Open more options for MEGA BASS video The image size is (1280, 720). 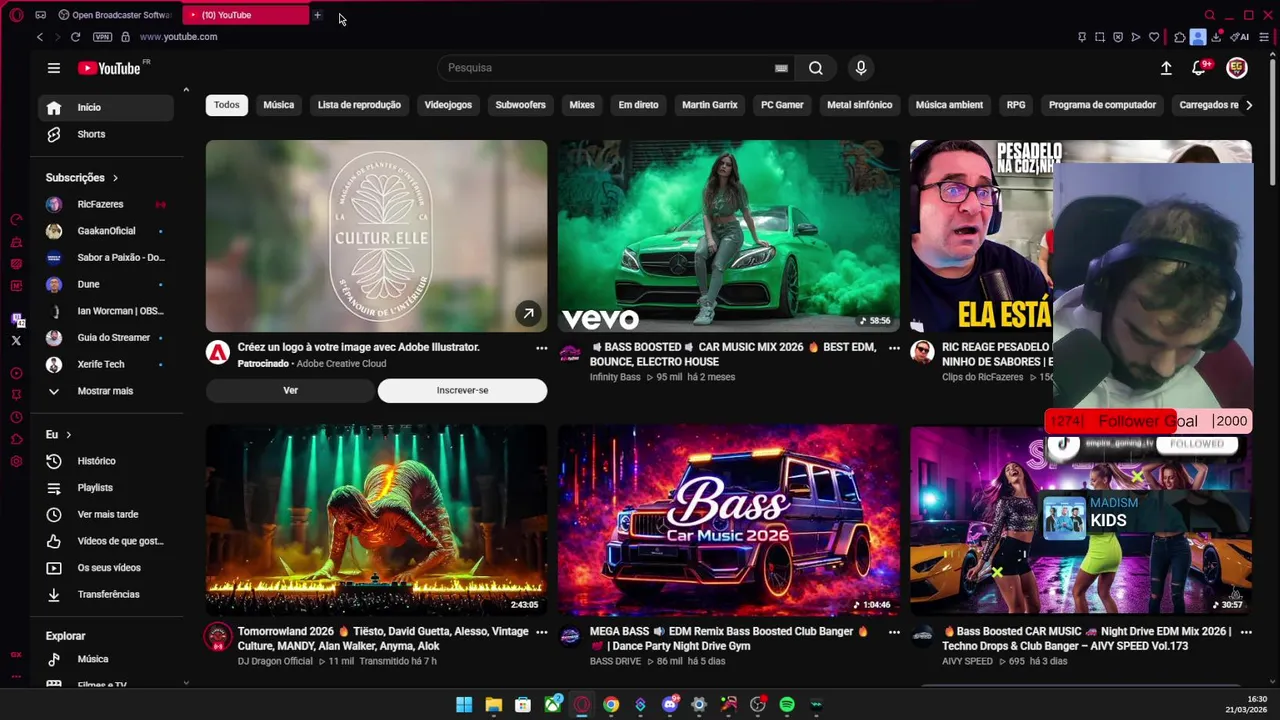[894, 632]
